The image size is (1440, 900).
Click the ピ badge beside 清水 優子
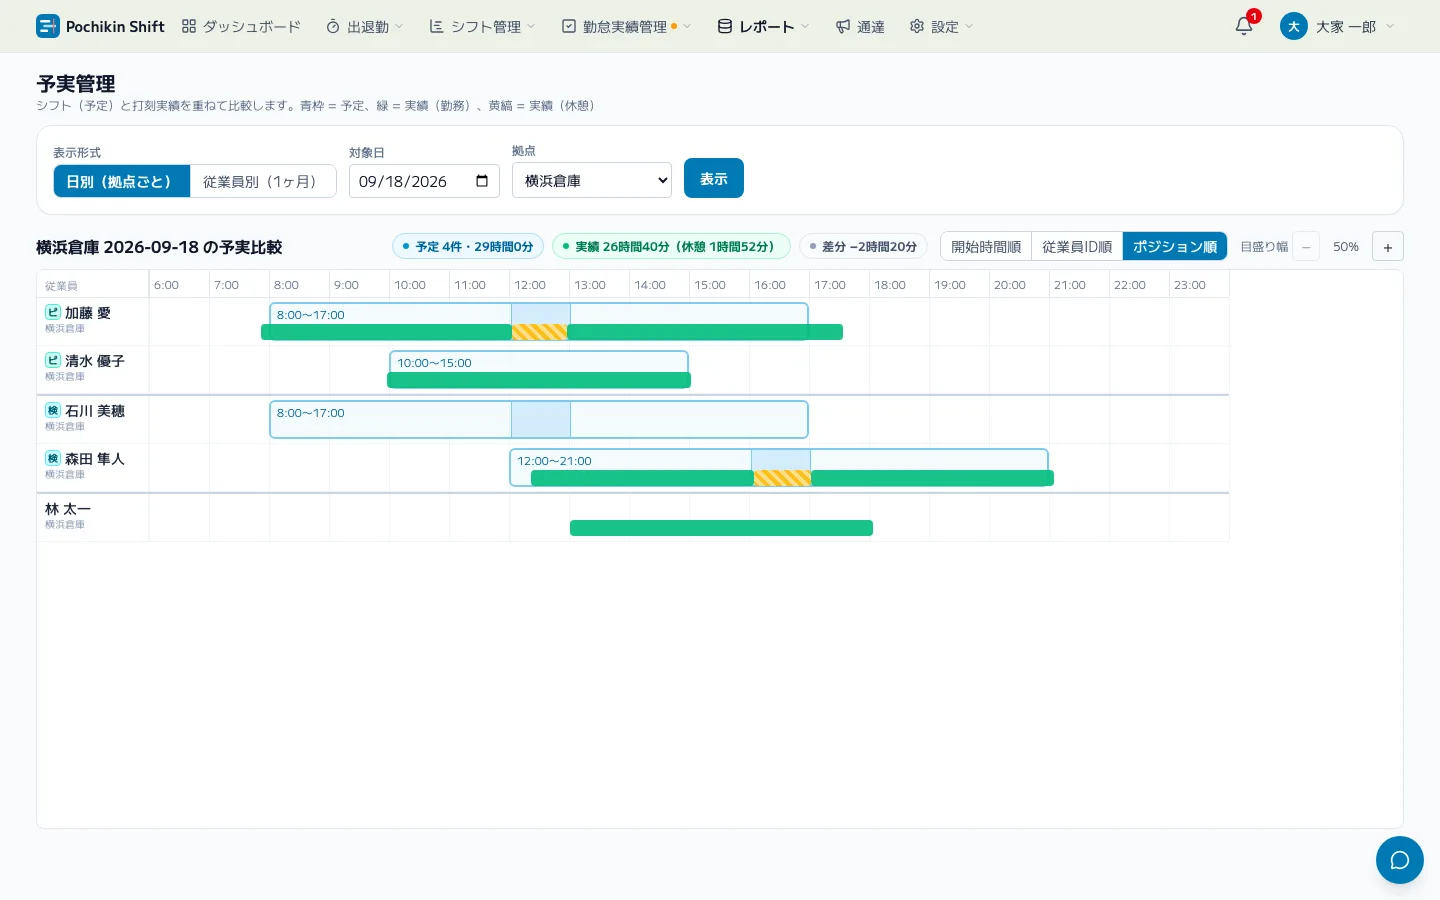[x=53, y=360]
